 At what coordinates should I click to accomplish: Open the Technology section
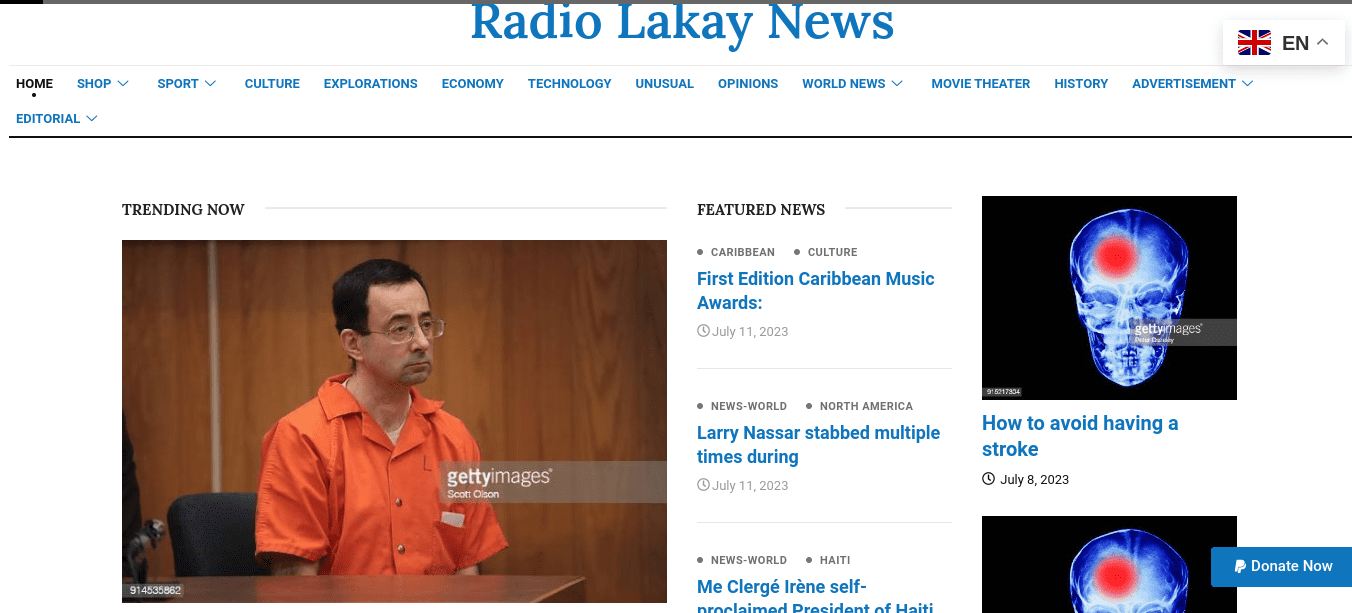pyautogui.click(x=570, y=84)
